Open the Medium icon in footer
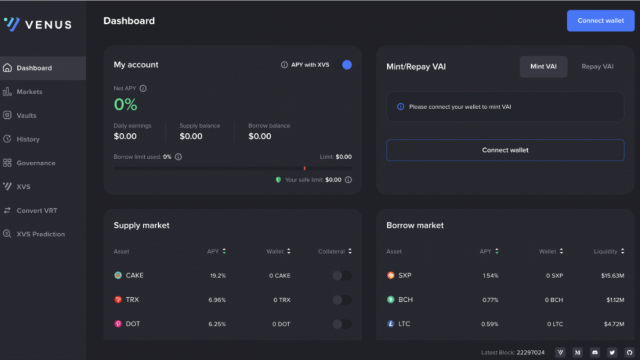 (x=578, y=352)
